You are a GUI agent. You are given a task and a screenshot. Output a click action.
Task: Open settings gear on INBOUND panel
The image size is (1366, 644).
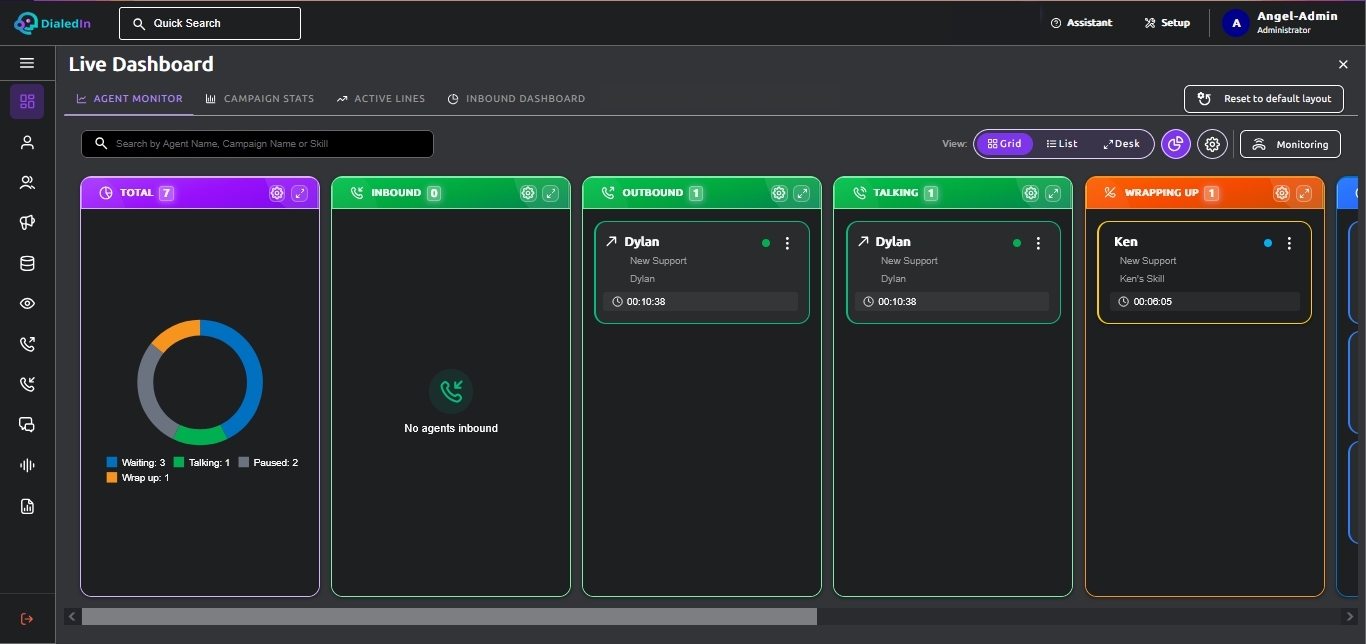coord(528,193)
